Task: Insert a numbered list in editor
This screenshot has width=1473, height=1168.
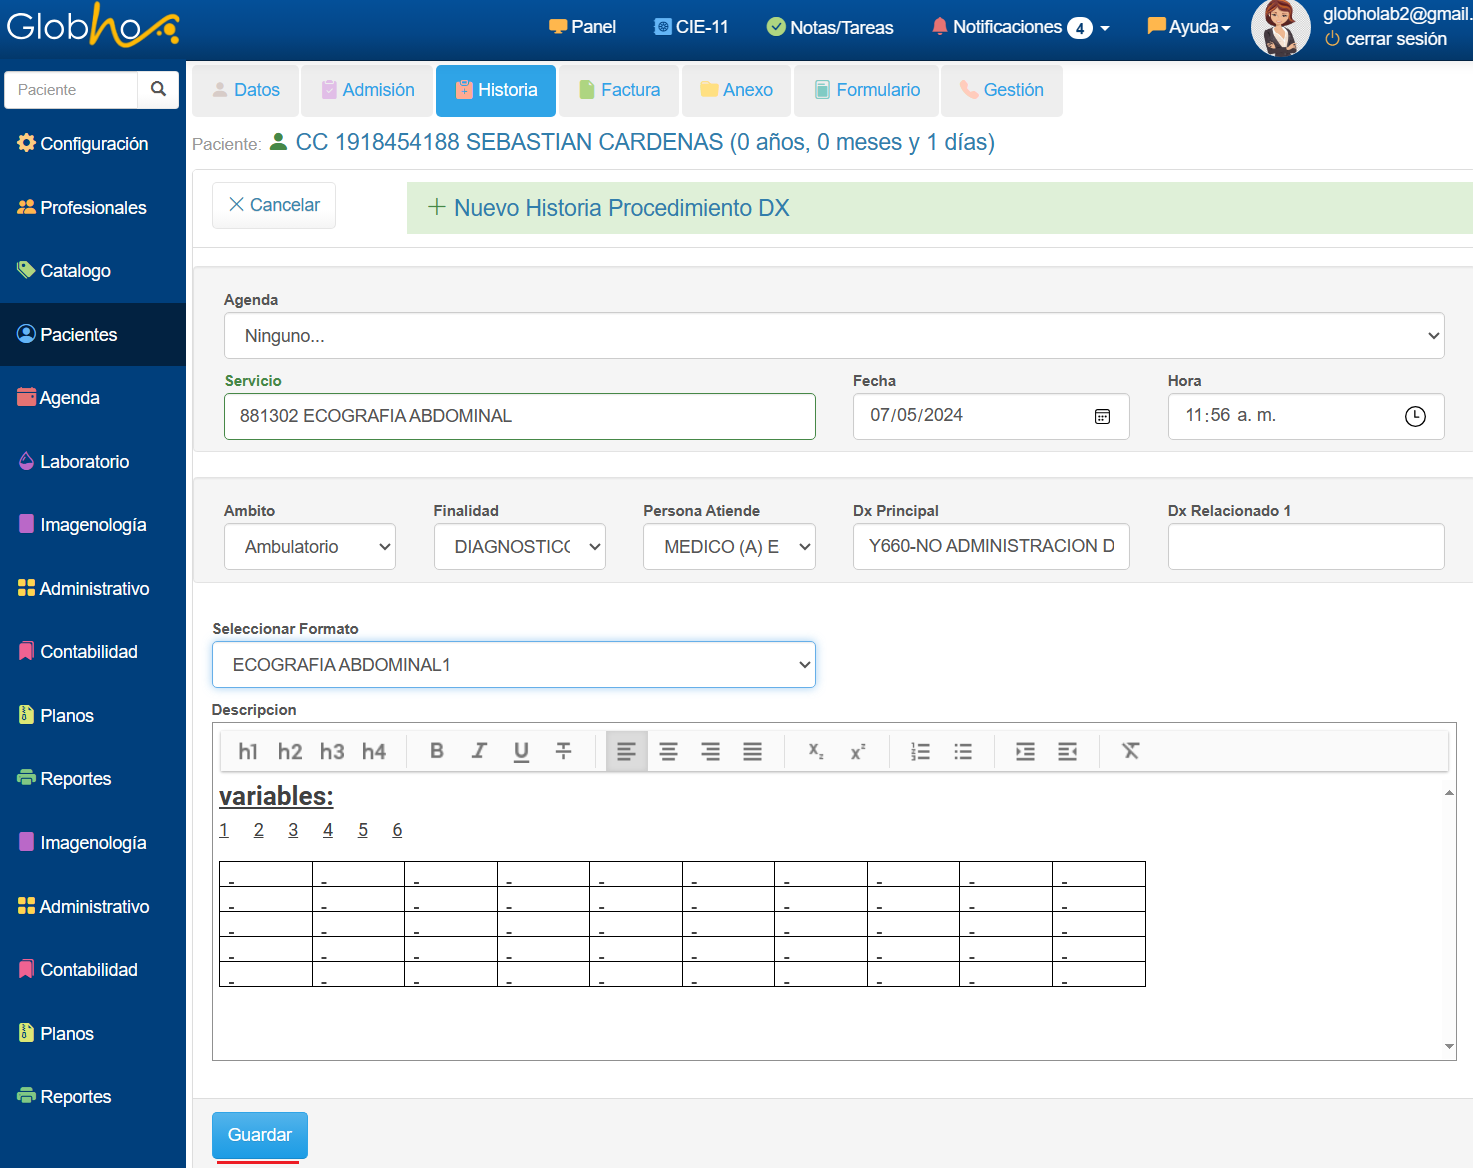Action: click(920, 751)
